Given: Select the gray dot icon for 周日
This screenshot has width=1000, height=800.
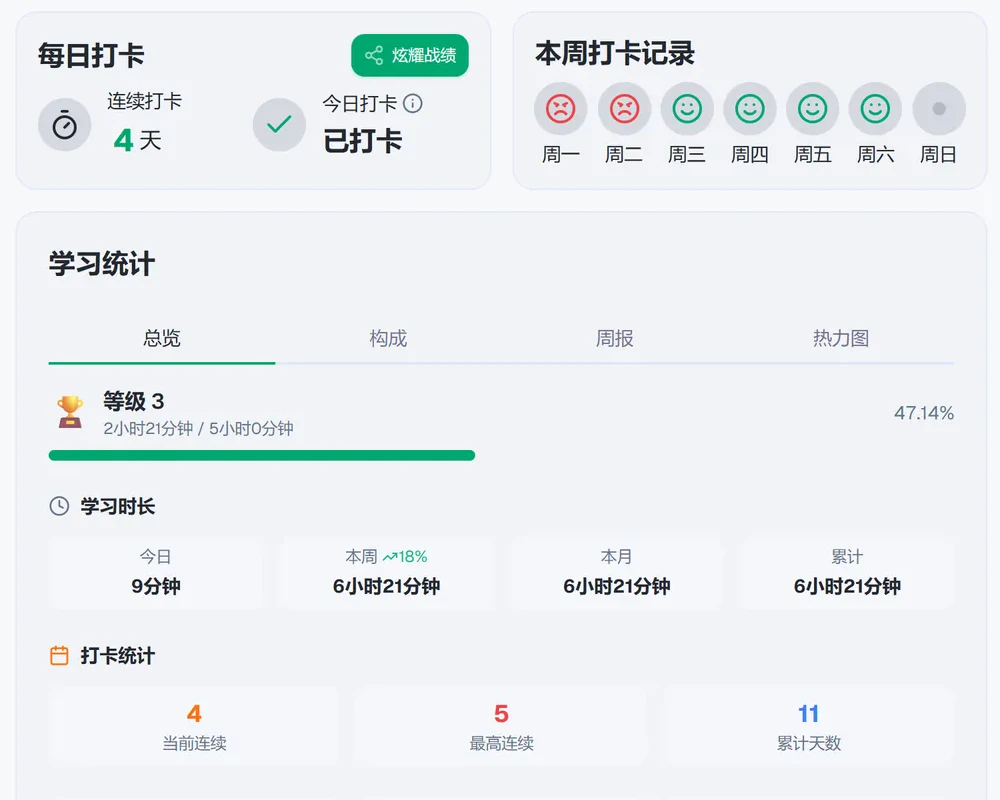Looking at the screenshot, I should [x=939, y=108].
